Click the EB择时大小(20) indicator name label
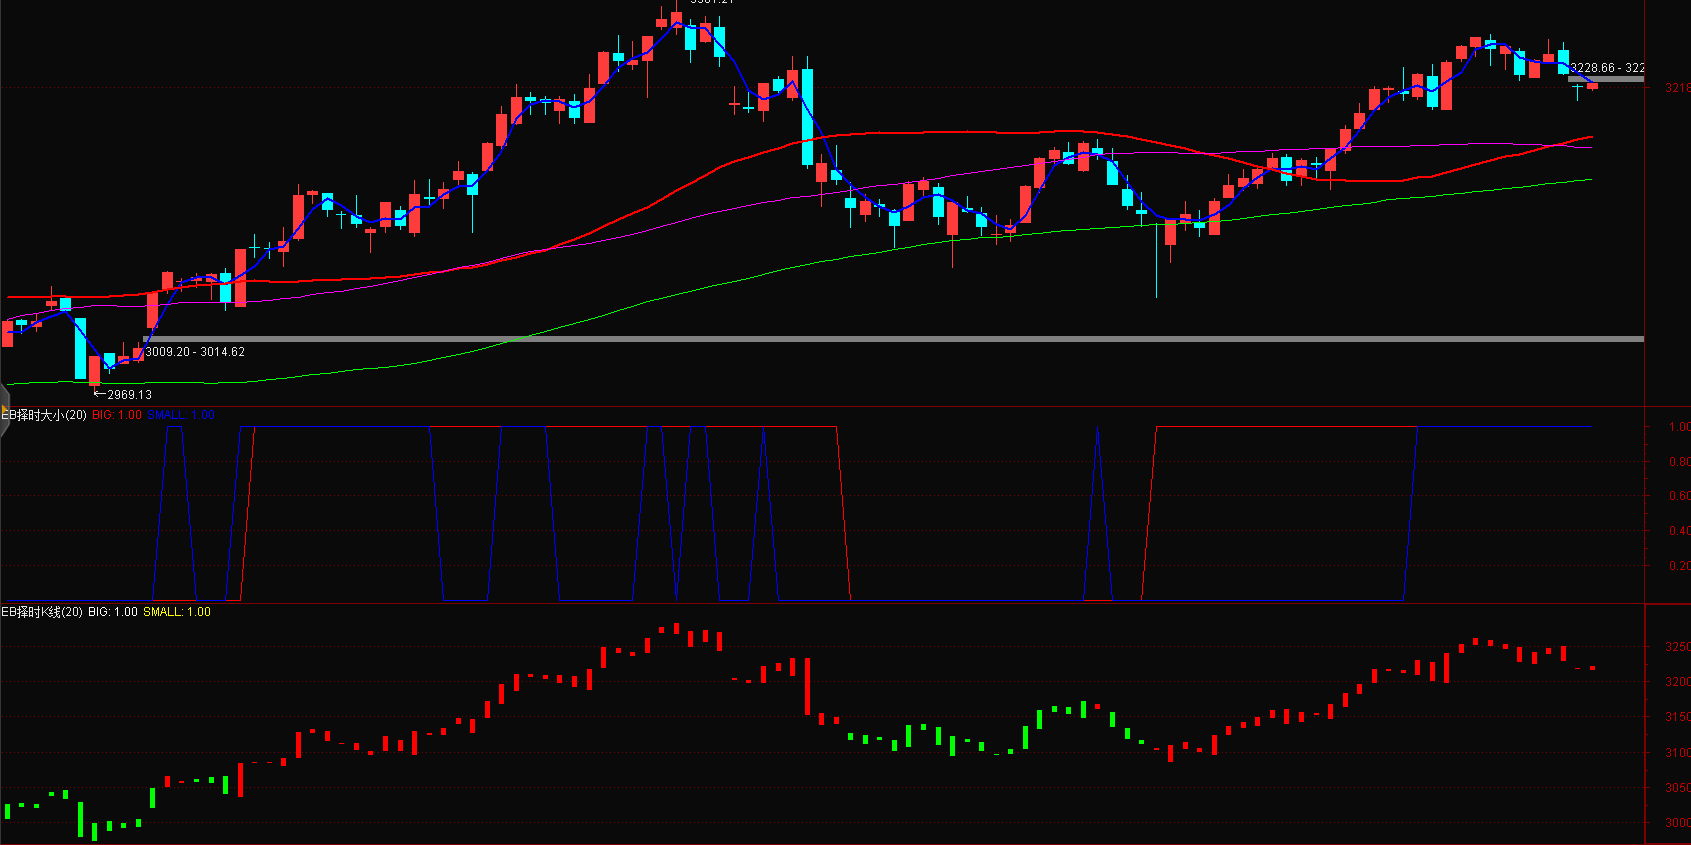Screen dimensions: 1691x845 [x=44, y=415]
